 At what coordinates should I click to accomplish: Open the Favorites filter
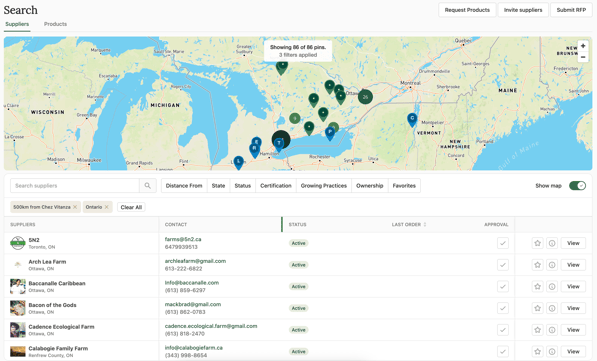click(x=404, y=186)
